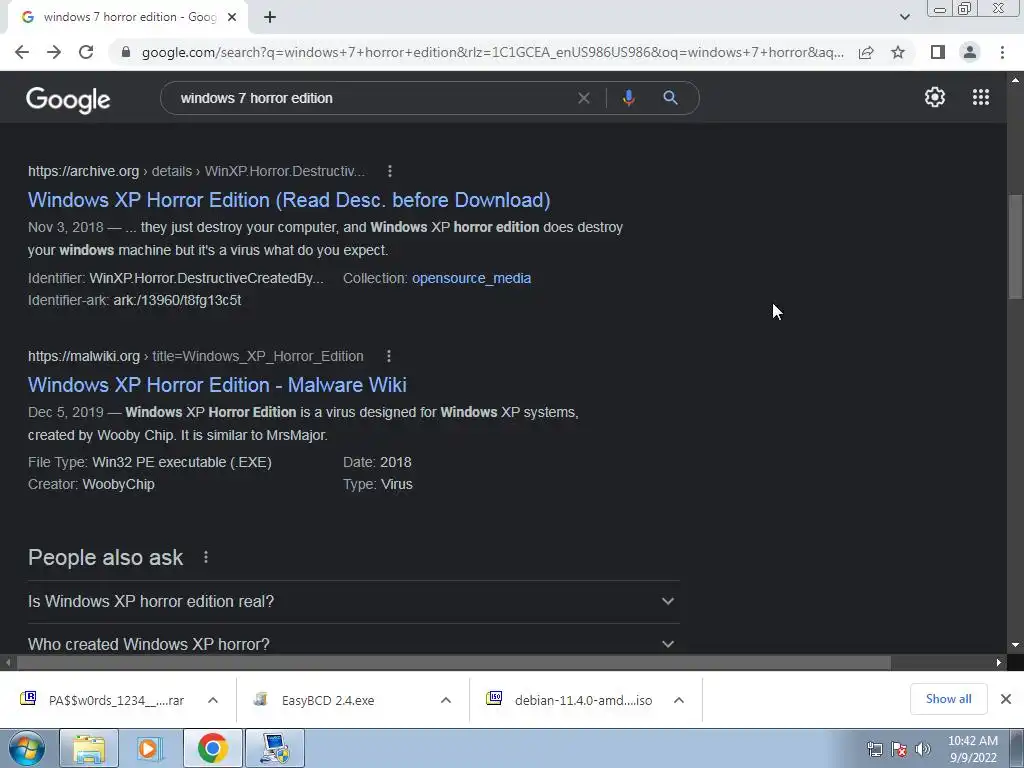Open the Google apps grid

[x=980, y=97]
